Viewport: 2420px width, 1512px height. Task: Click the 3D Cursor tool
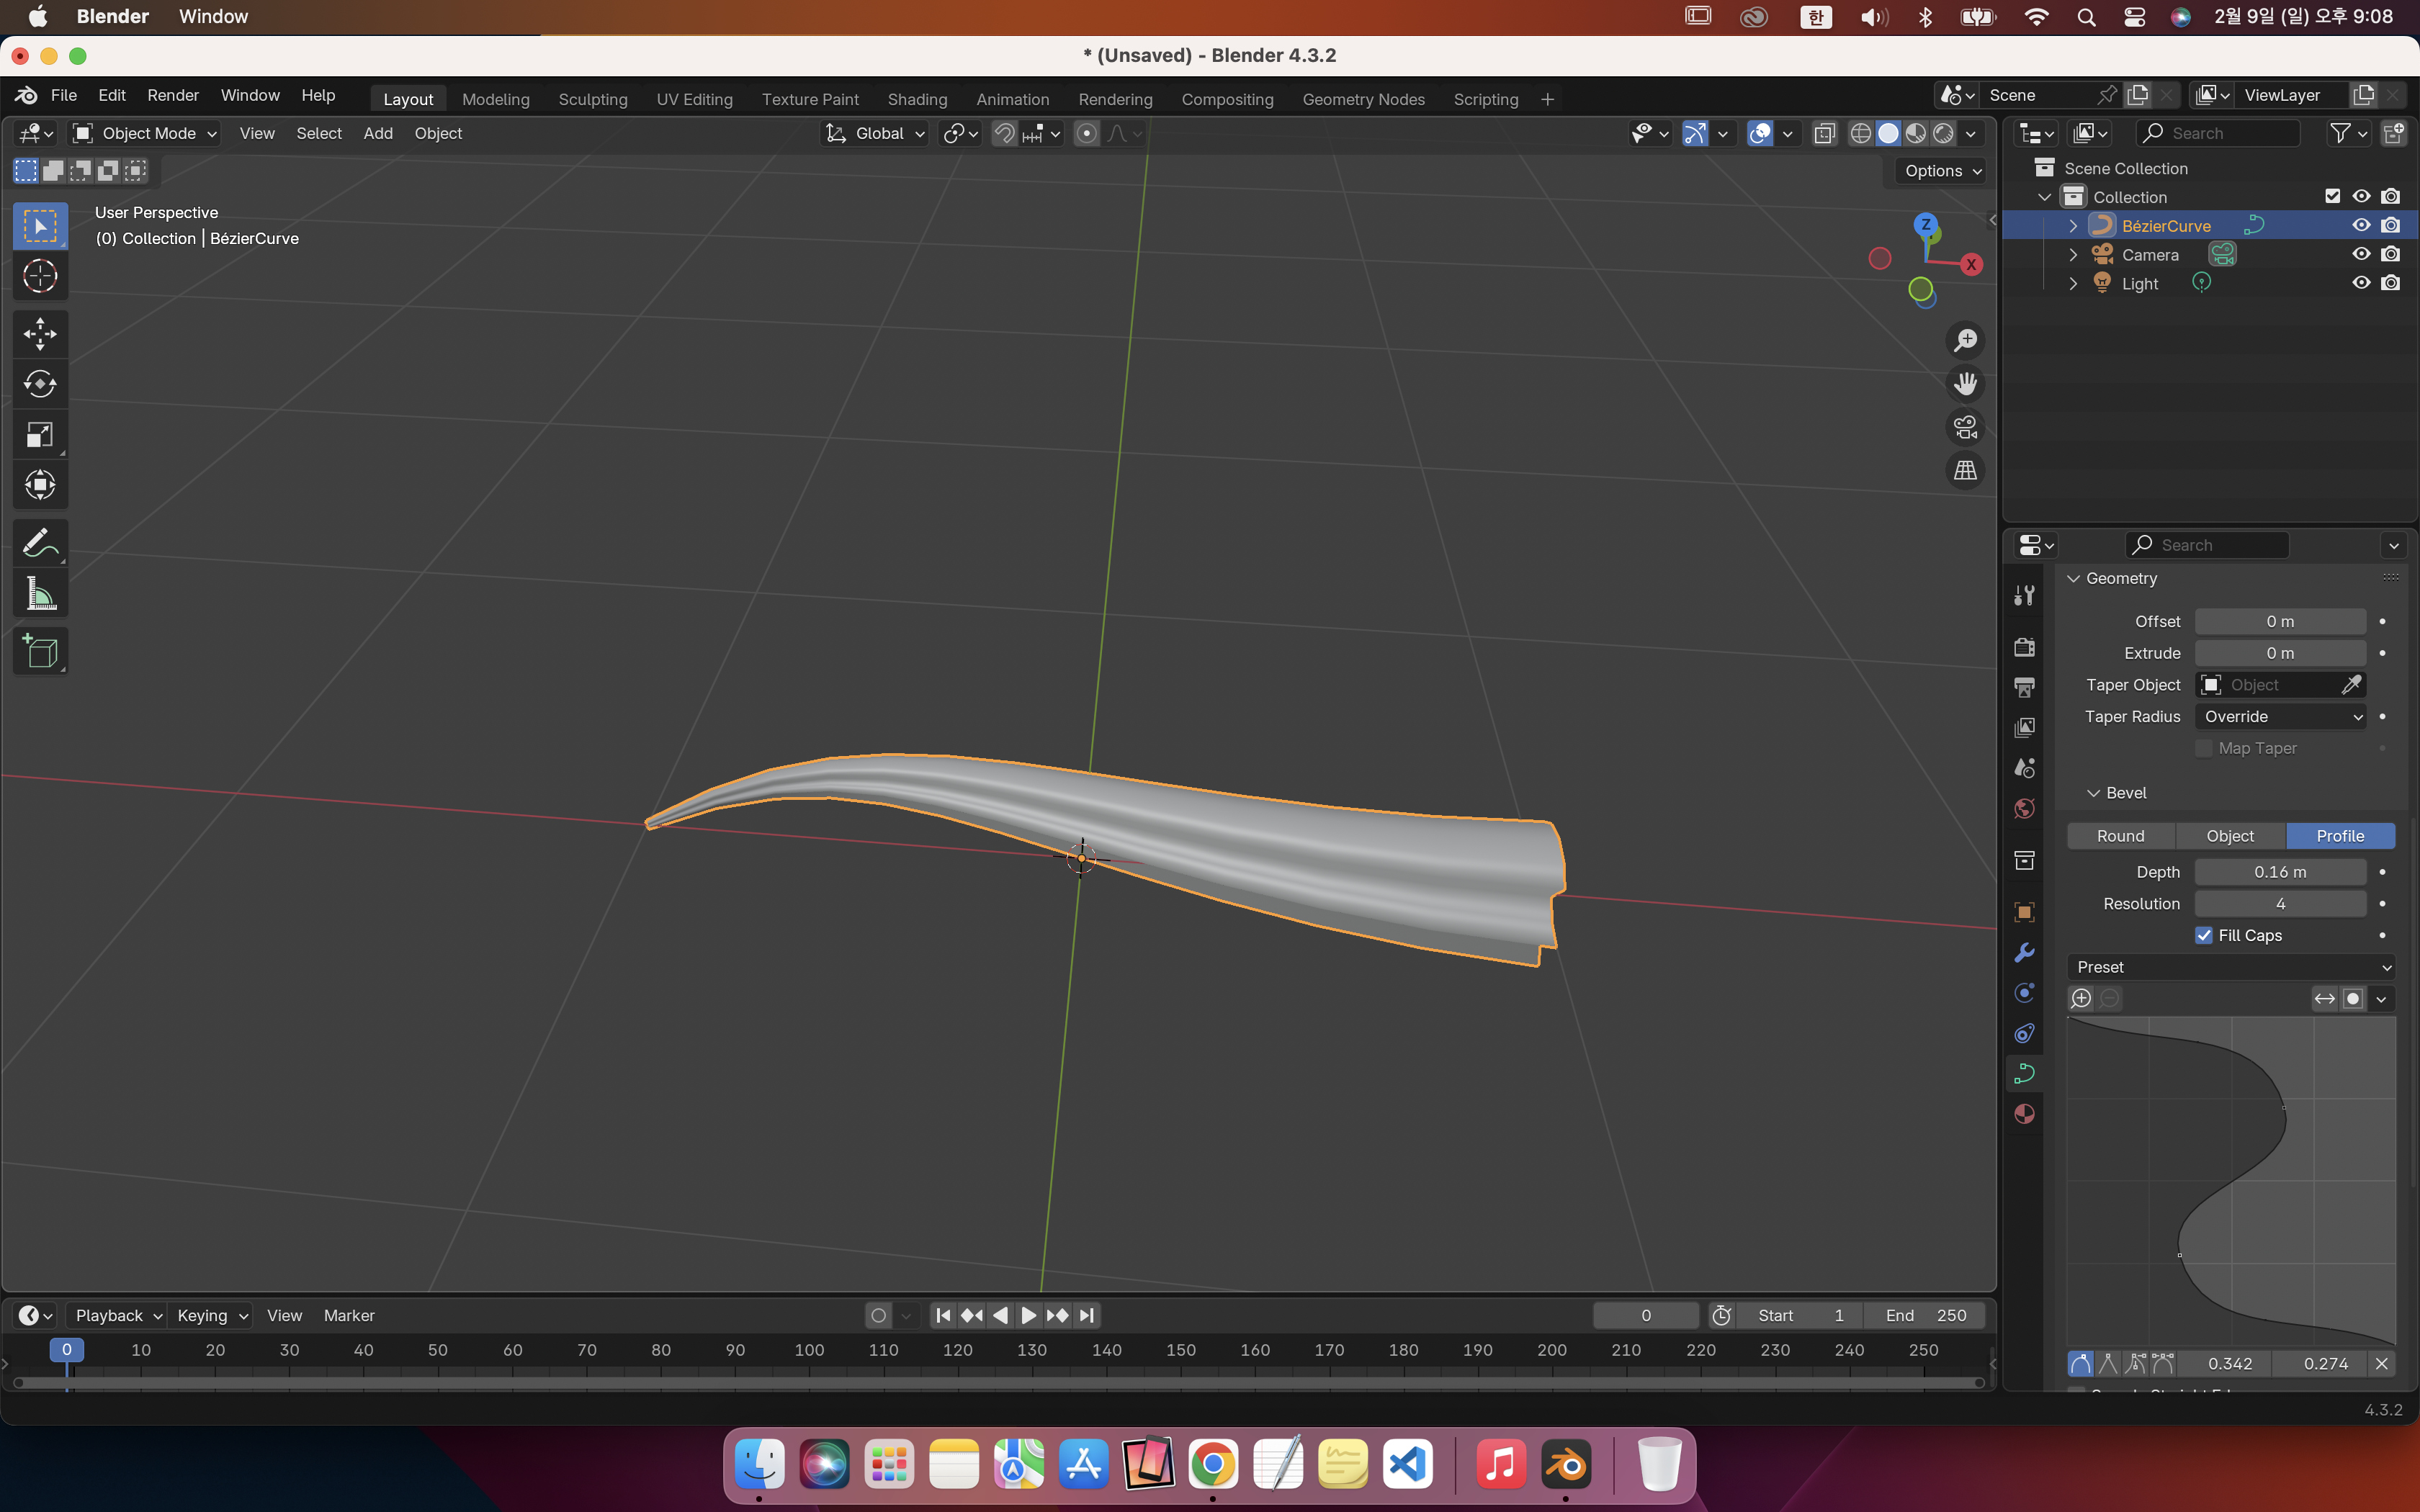point(40,276)
